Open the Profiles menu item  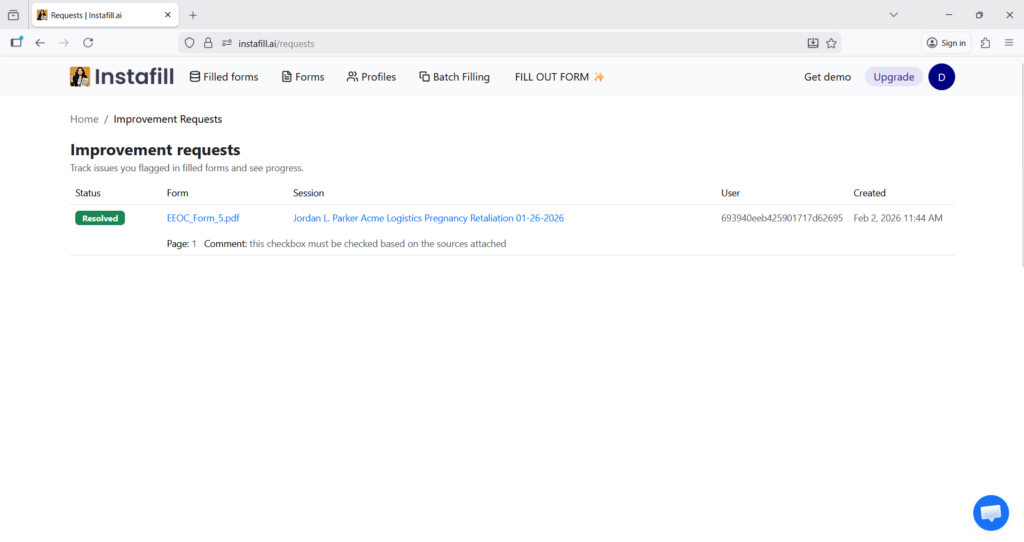pos(371,77)
